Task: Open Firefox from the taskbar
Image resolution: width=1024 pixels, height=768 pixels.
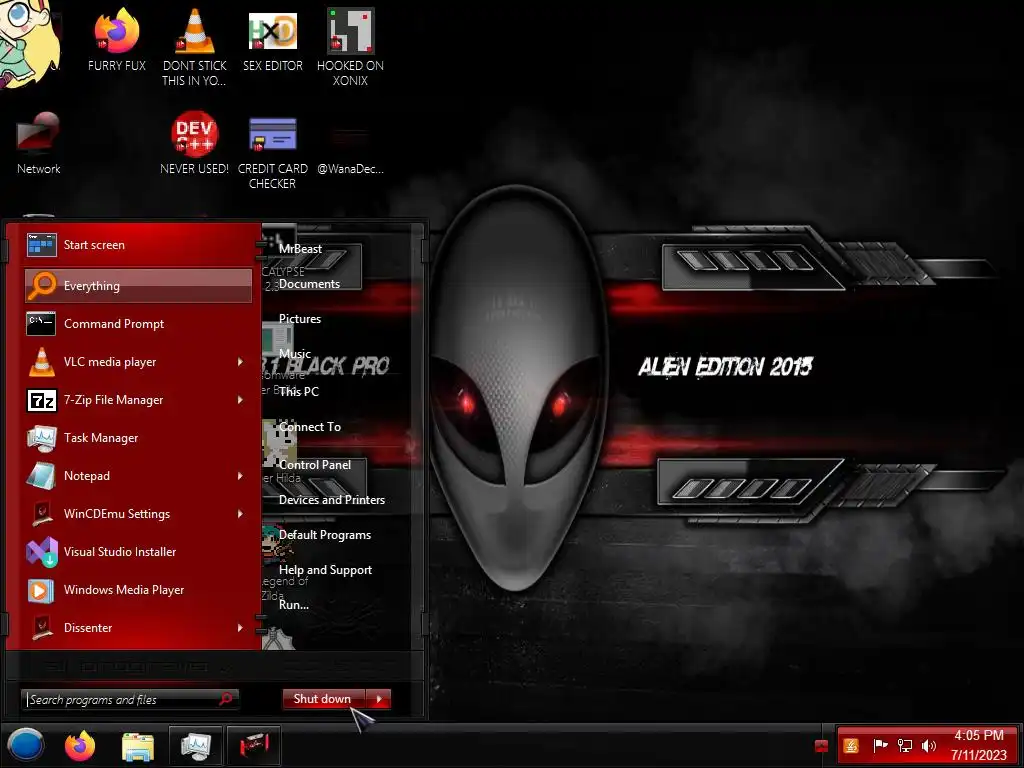Action: 80,745
